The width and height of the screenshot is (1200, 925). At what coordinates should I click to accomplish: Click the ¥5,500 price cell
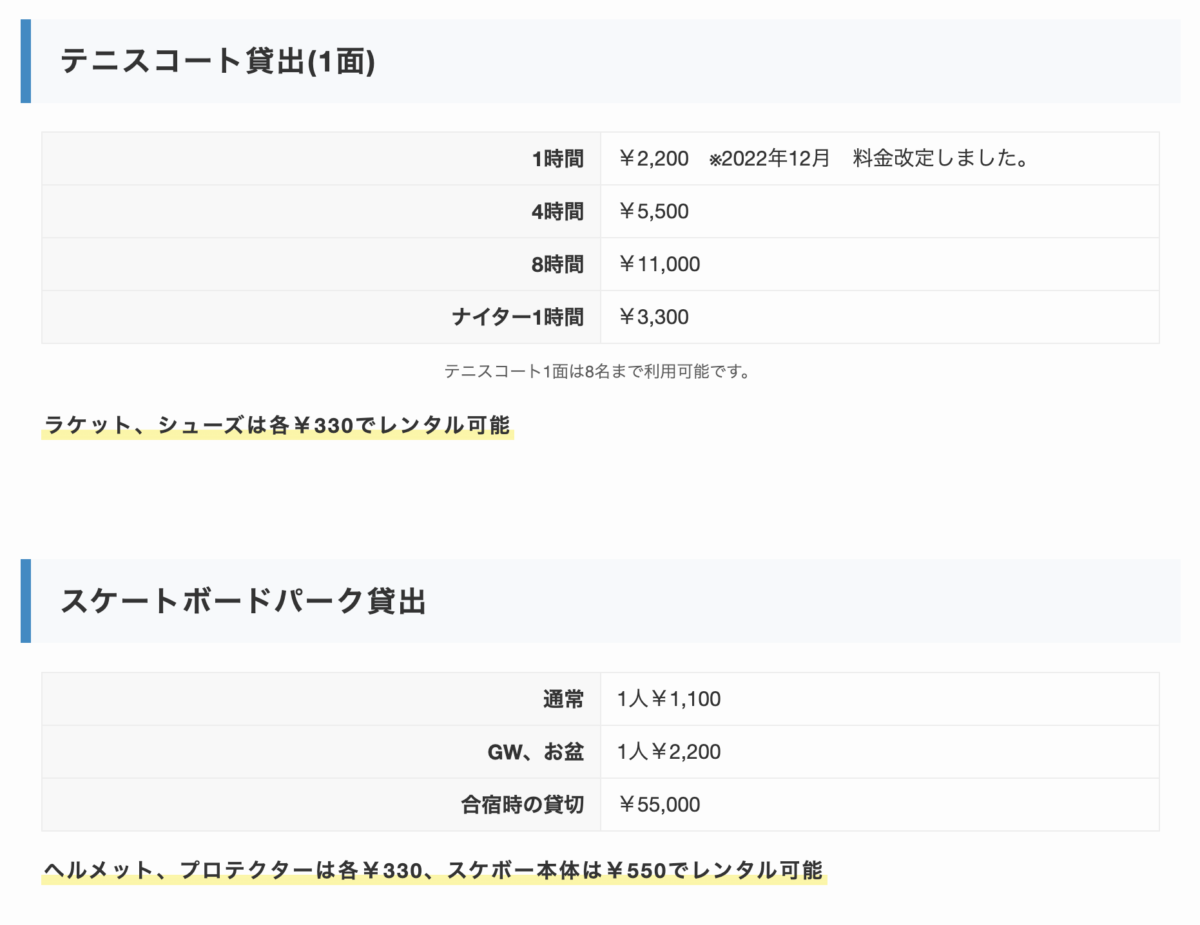coord(654,211)
